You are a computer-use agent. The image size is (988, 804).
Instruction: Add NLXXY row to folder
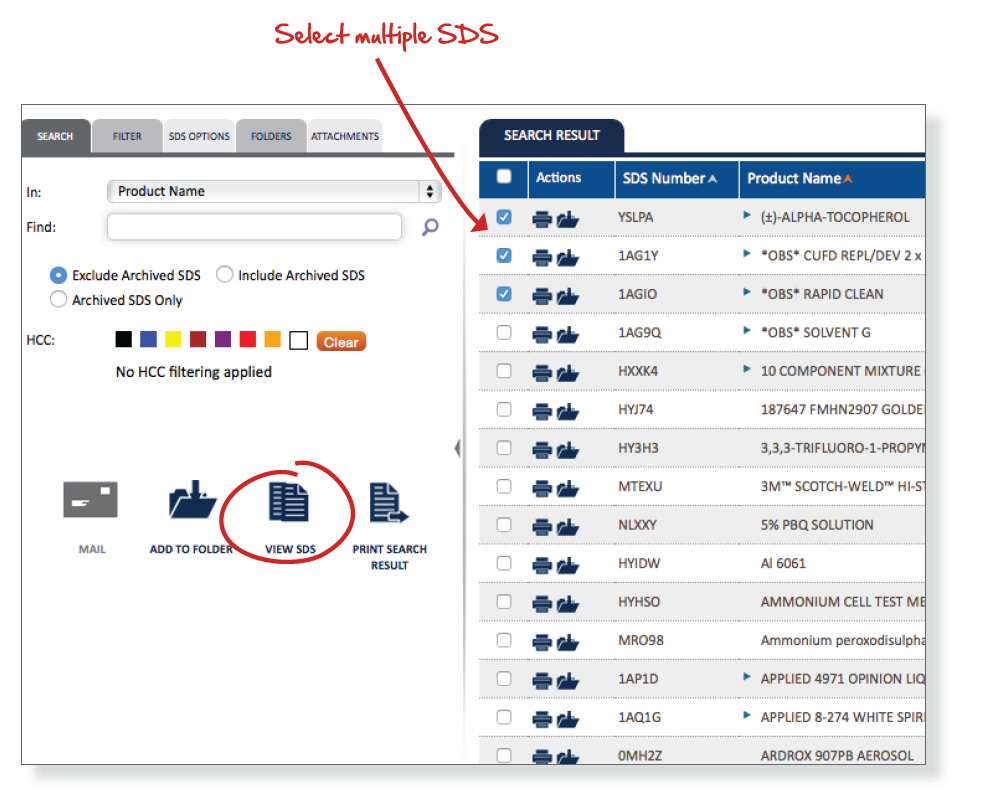pyautogui.click(x=568, y=527)
